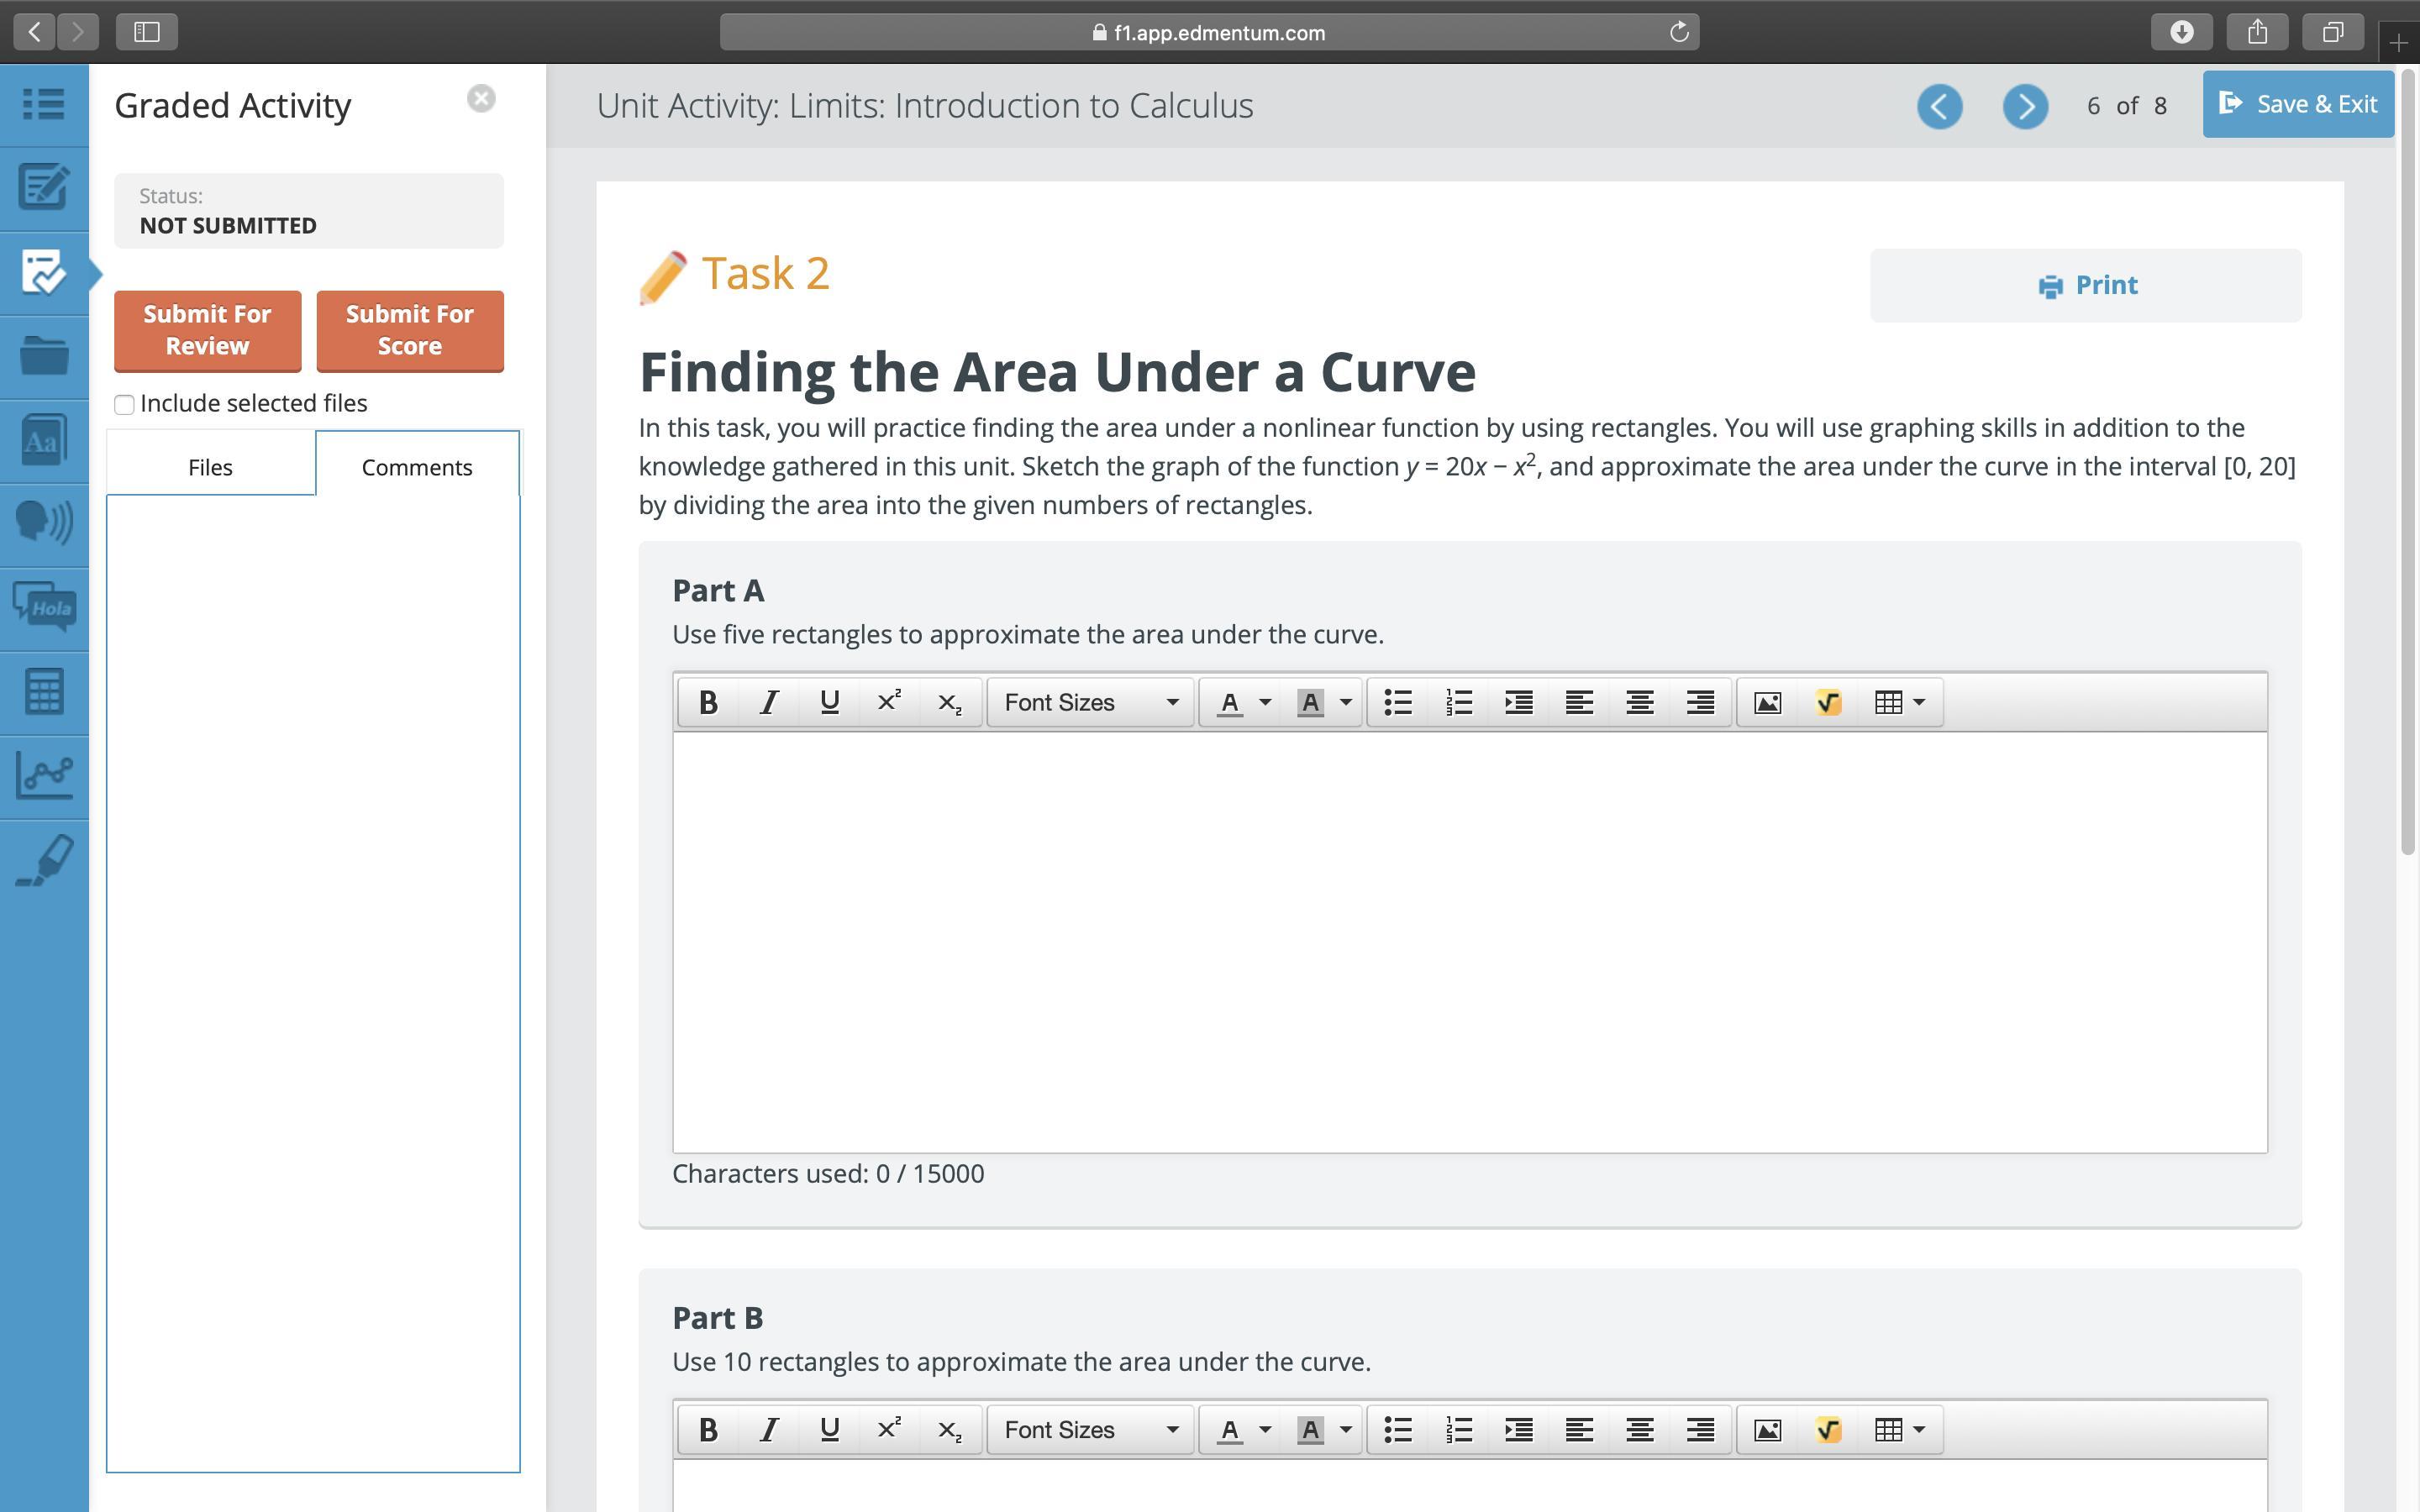Open the text-to-speech speaking head icon

44,522
